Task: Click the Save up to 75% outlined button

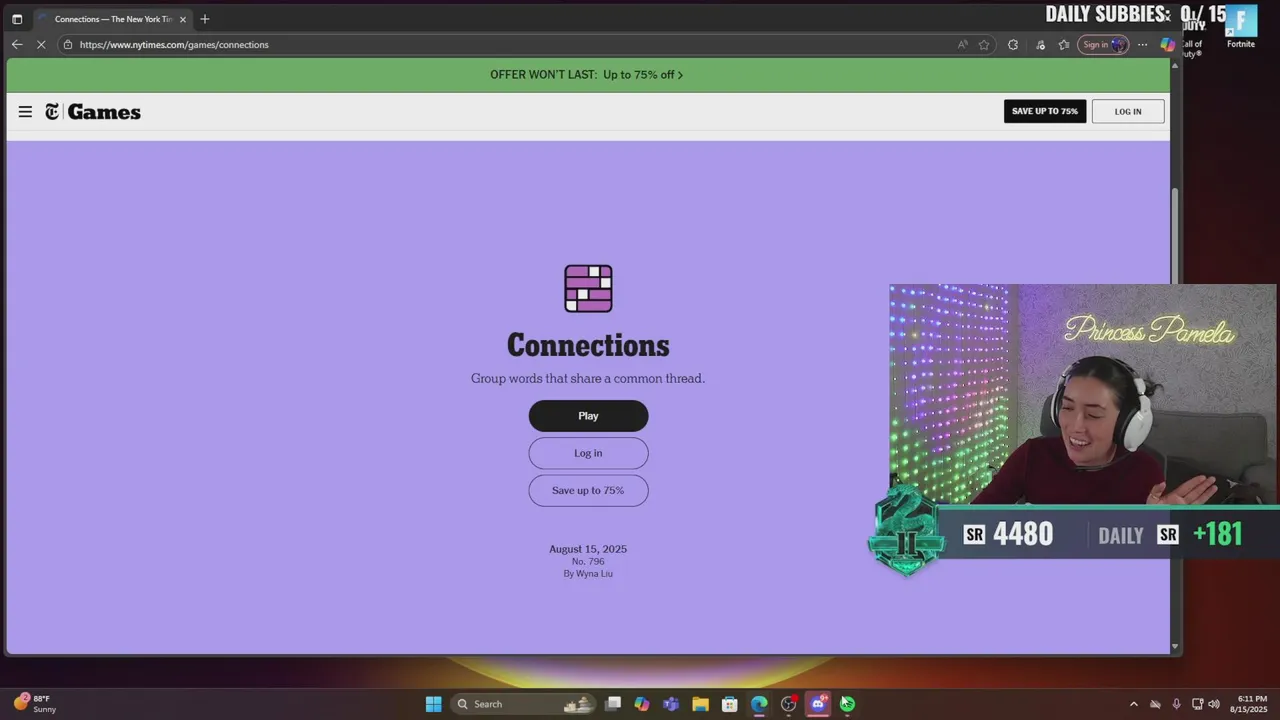Action: pos(588,490)
